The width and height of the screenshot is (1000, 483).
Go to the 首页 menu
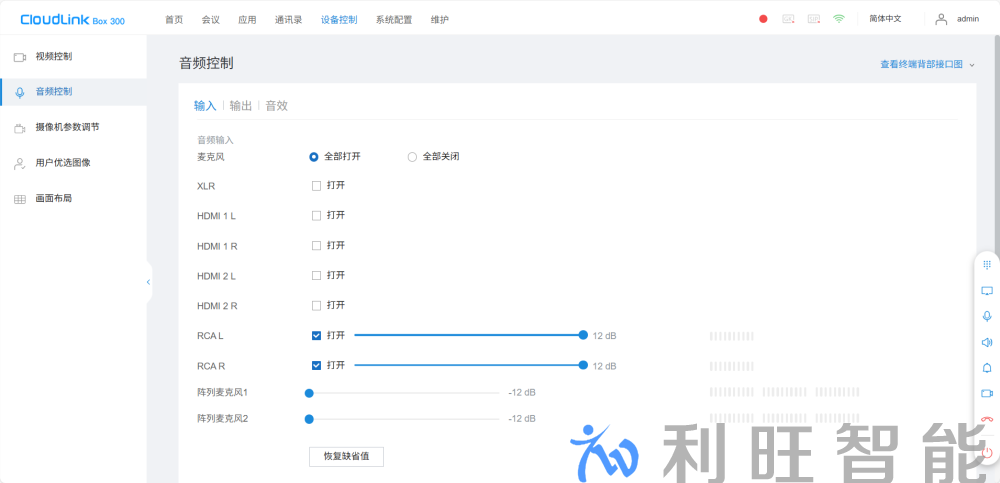173,20
